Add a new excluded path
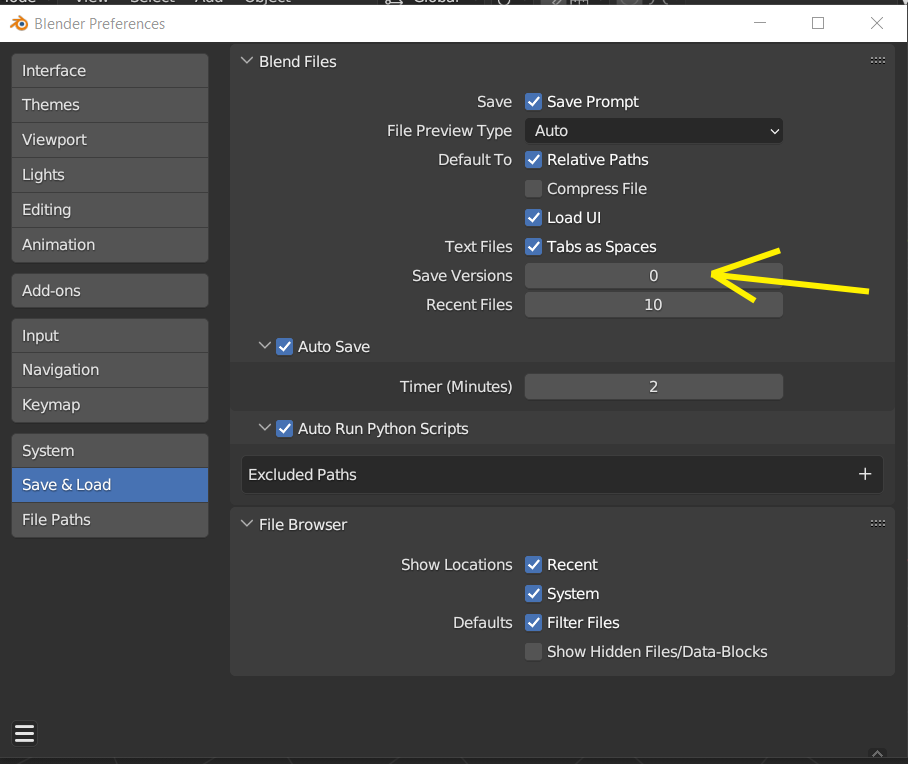 tap(865, 475)
